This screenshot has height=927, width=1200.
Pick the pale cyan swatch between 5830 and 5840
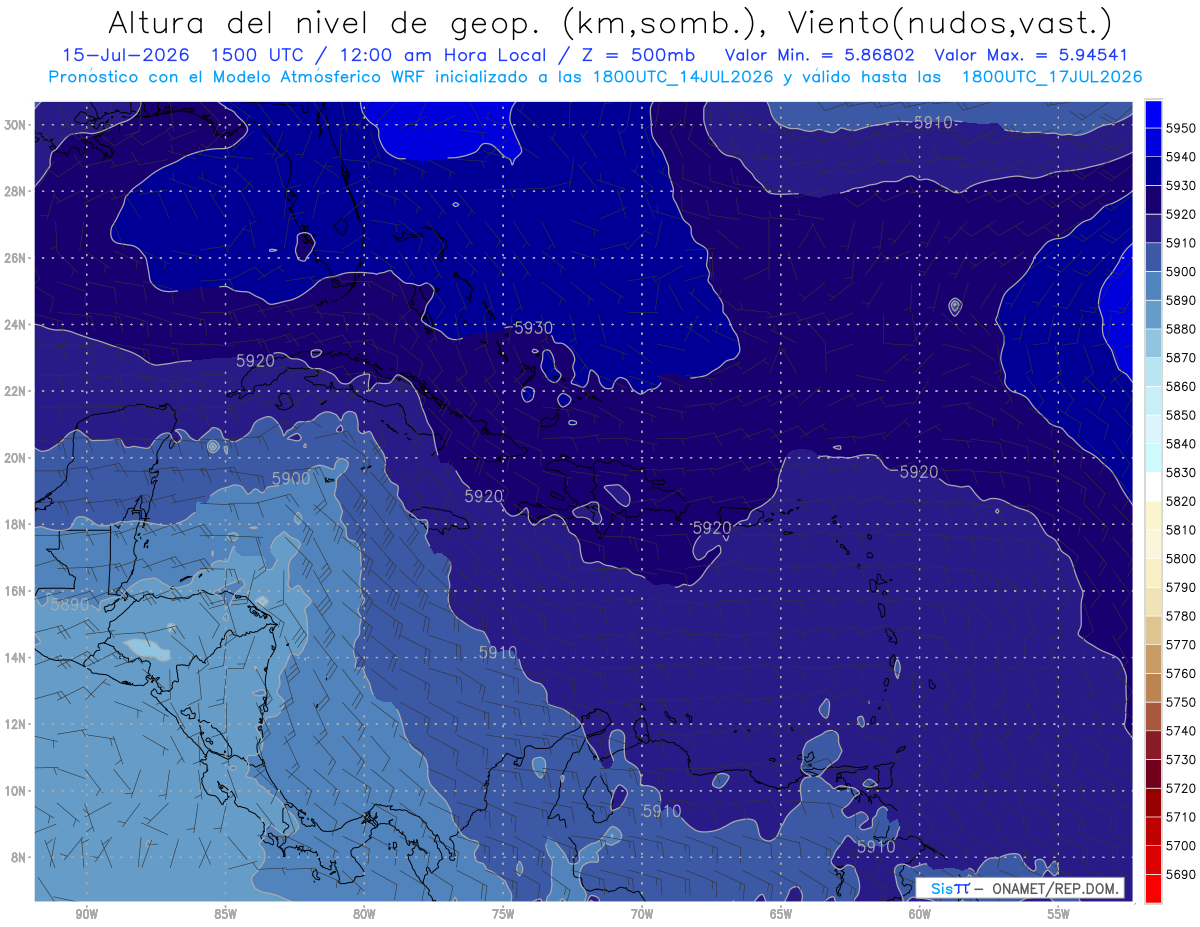click(1153, 458)
